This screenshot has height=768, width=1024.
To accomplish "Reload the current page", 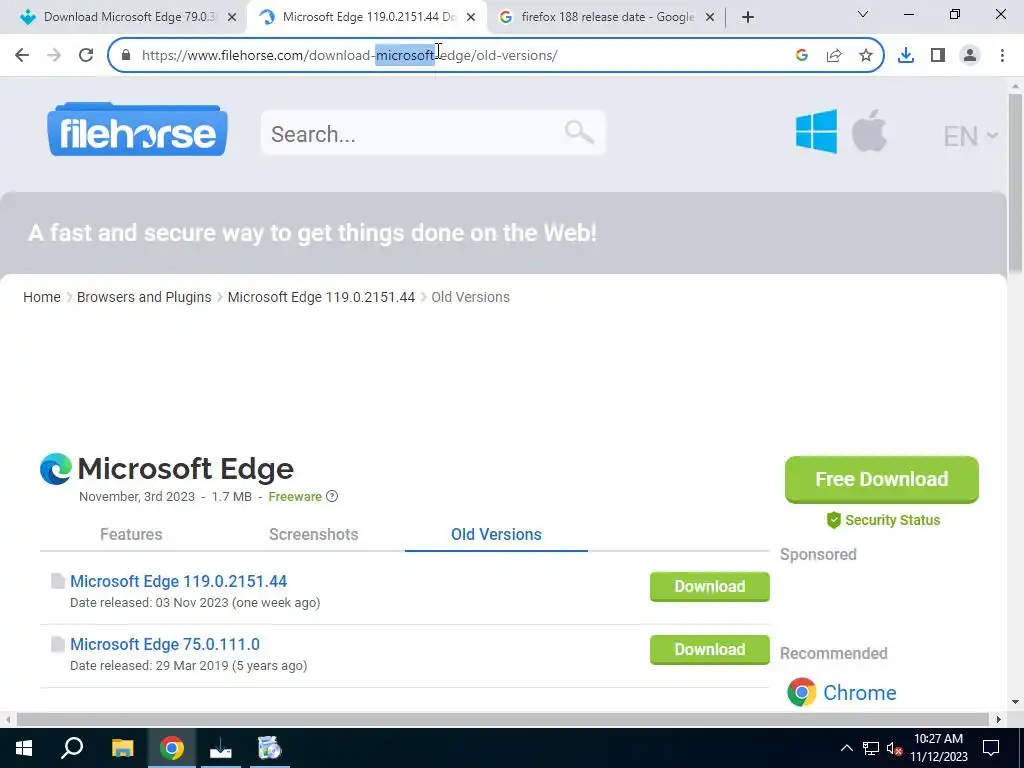I will 86,56.
